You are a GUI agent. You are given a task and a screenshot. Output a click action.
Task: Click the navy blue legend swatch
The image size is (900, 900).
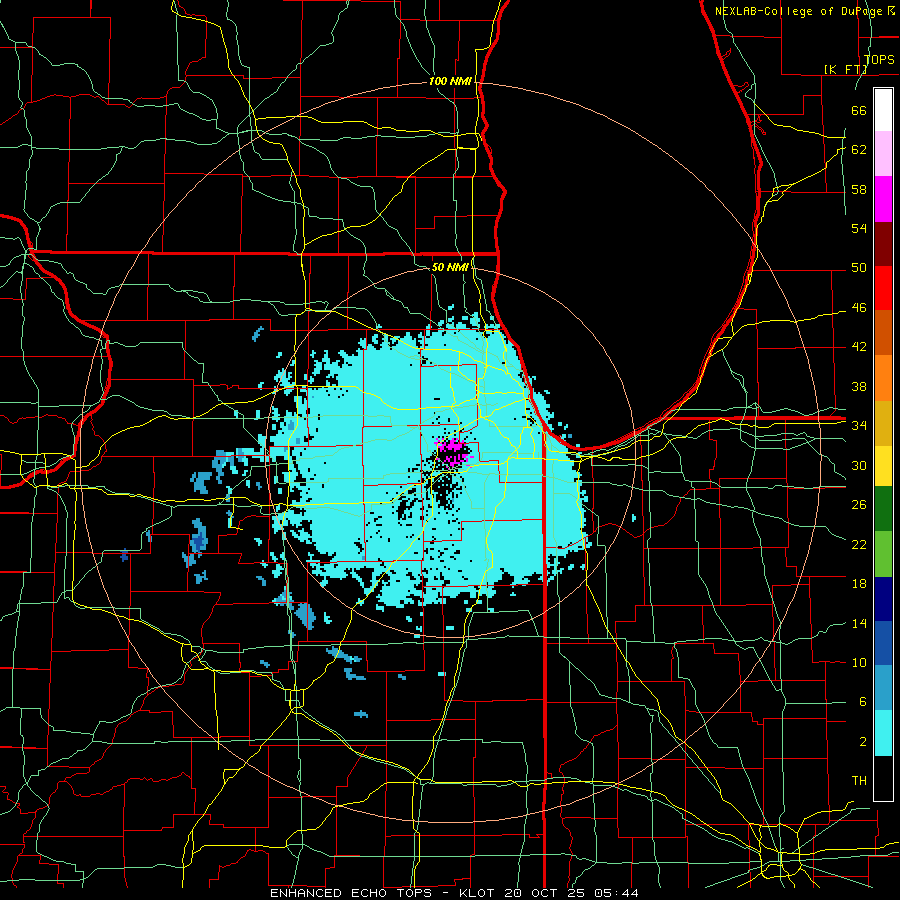click(x=883, y=599)
